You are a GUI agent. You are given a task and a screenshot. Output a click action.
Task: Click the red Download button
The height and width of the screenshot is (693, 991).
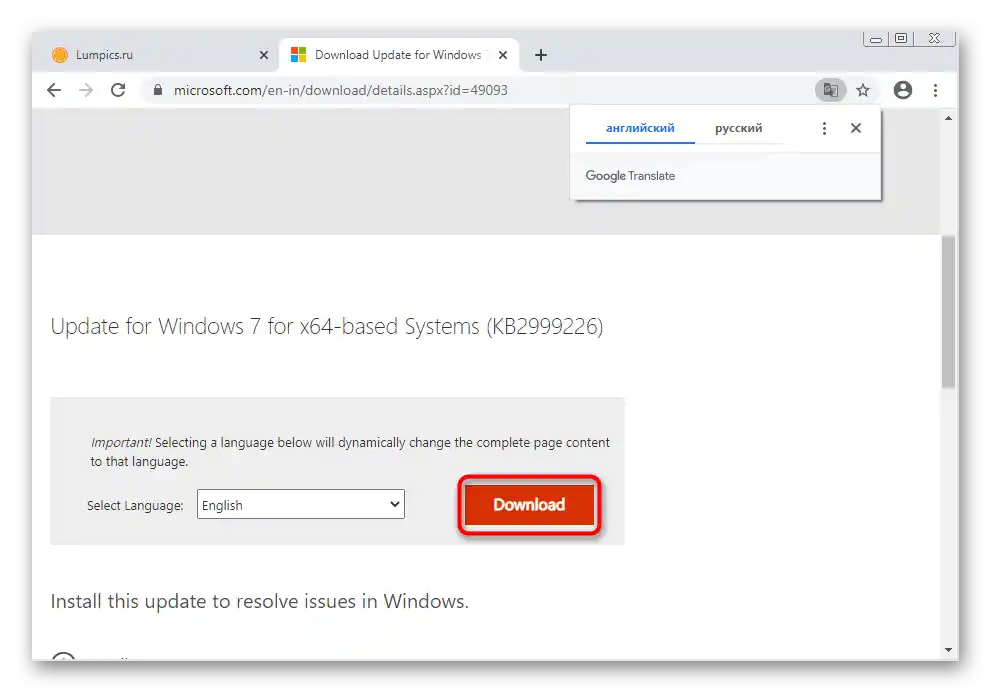pyautogui.click(x=530, y=505)
